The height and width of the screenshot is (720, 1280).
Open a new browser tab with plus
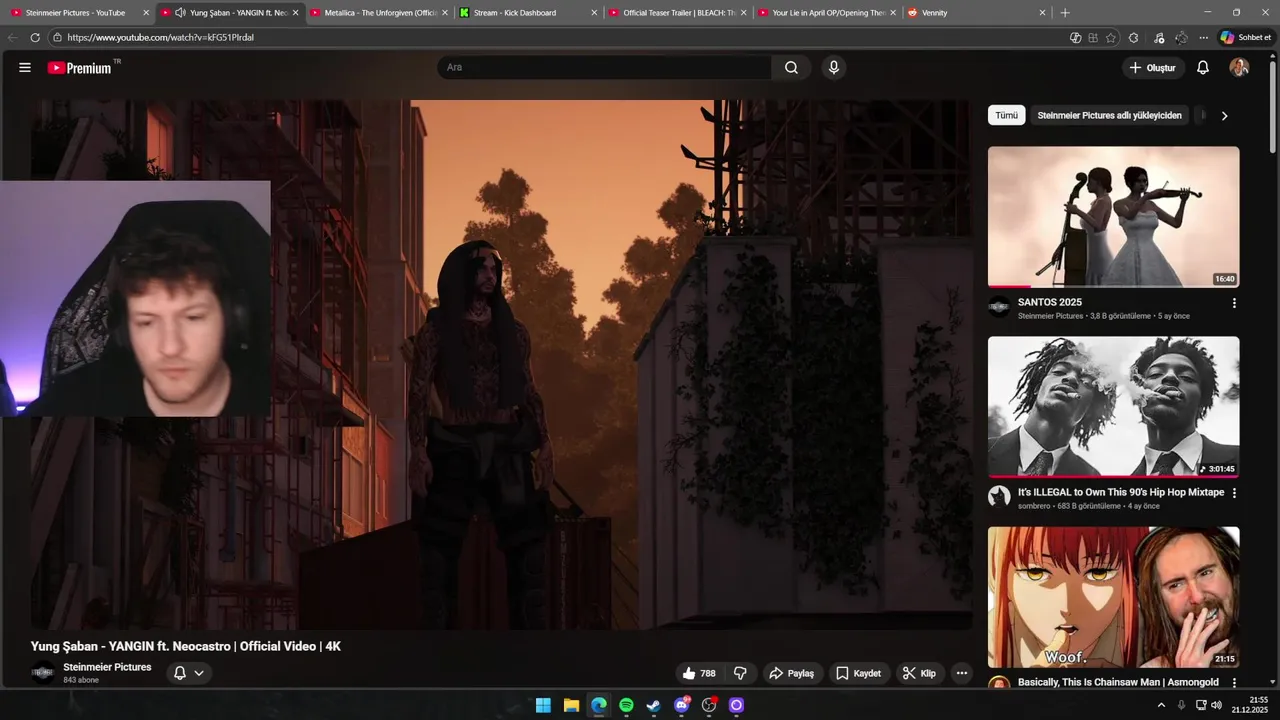[x=1065, y=13]
